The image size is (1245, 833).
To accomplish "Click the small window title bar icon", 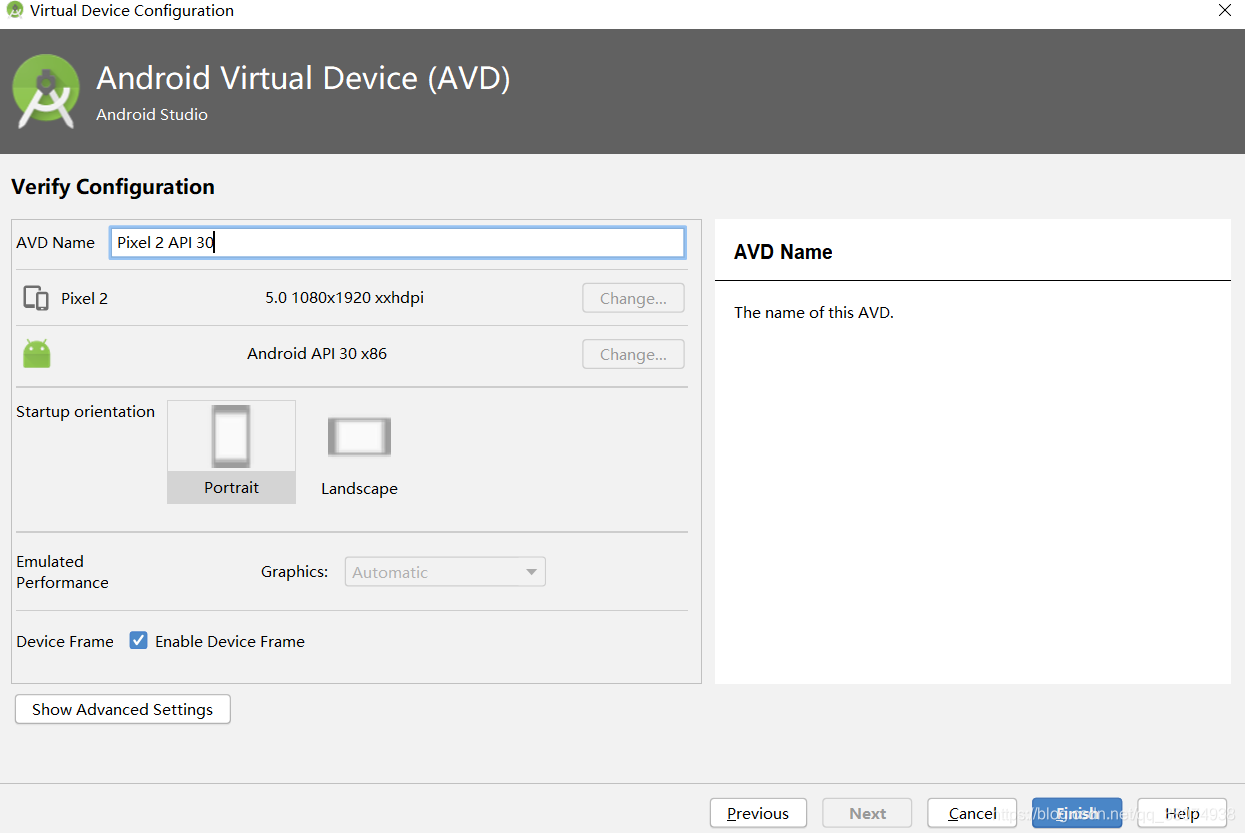I will (x=14, y=11).
